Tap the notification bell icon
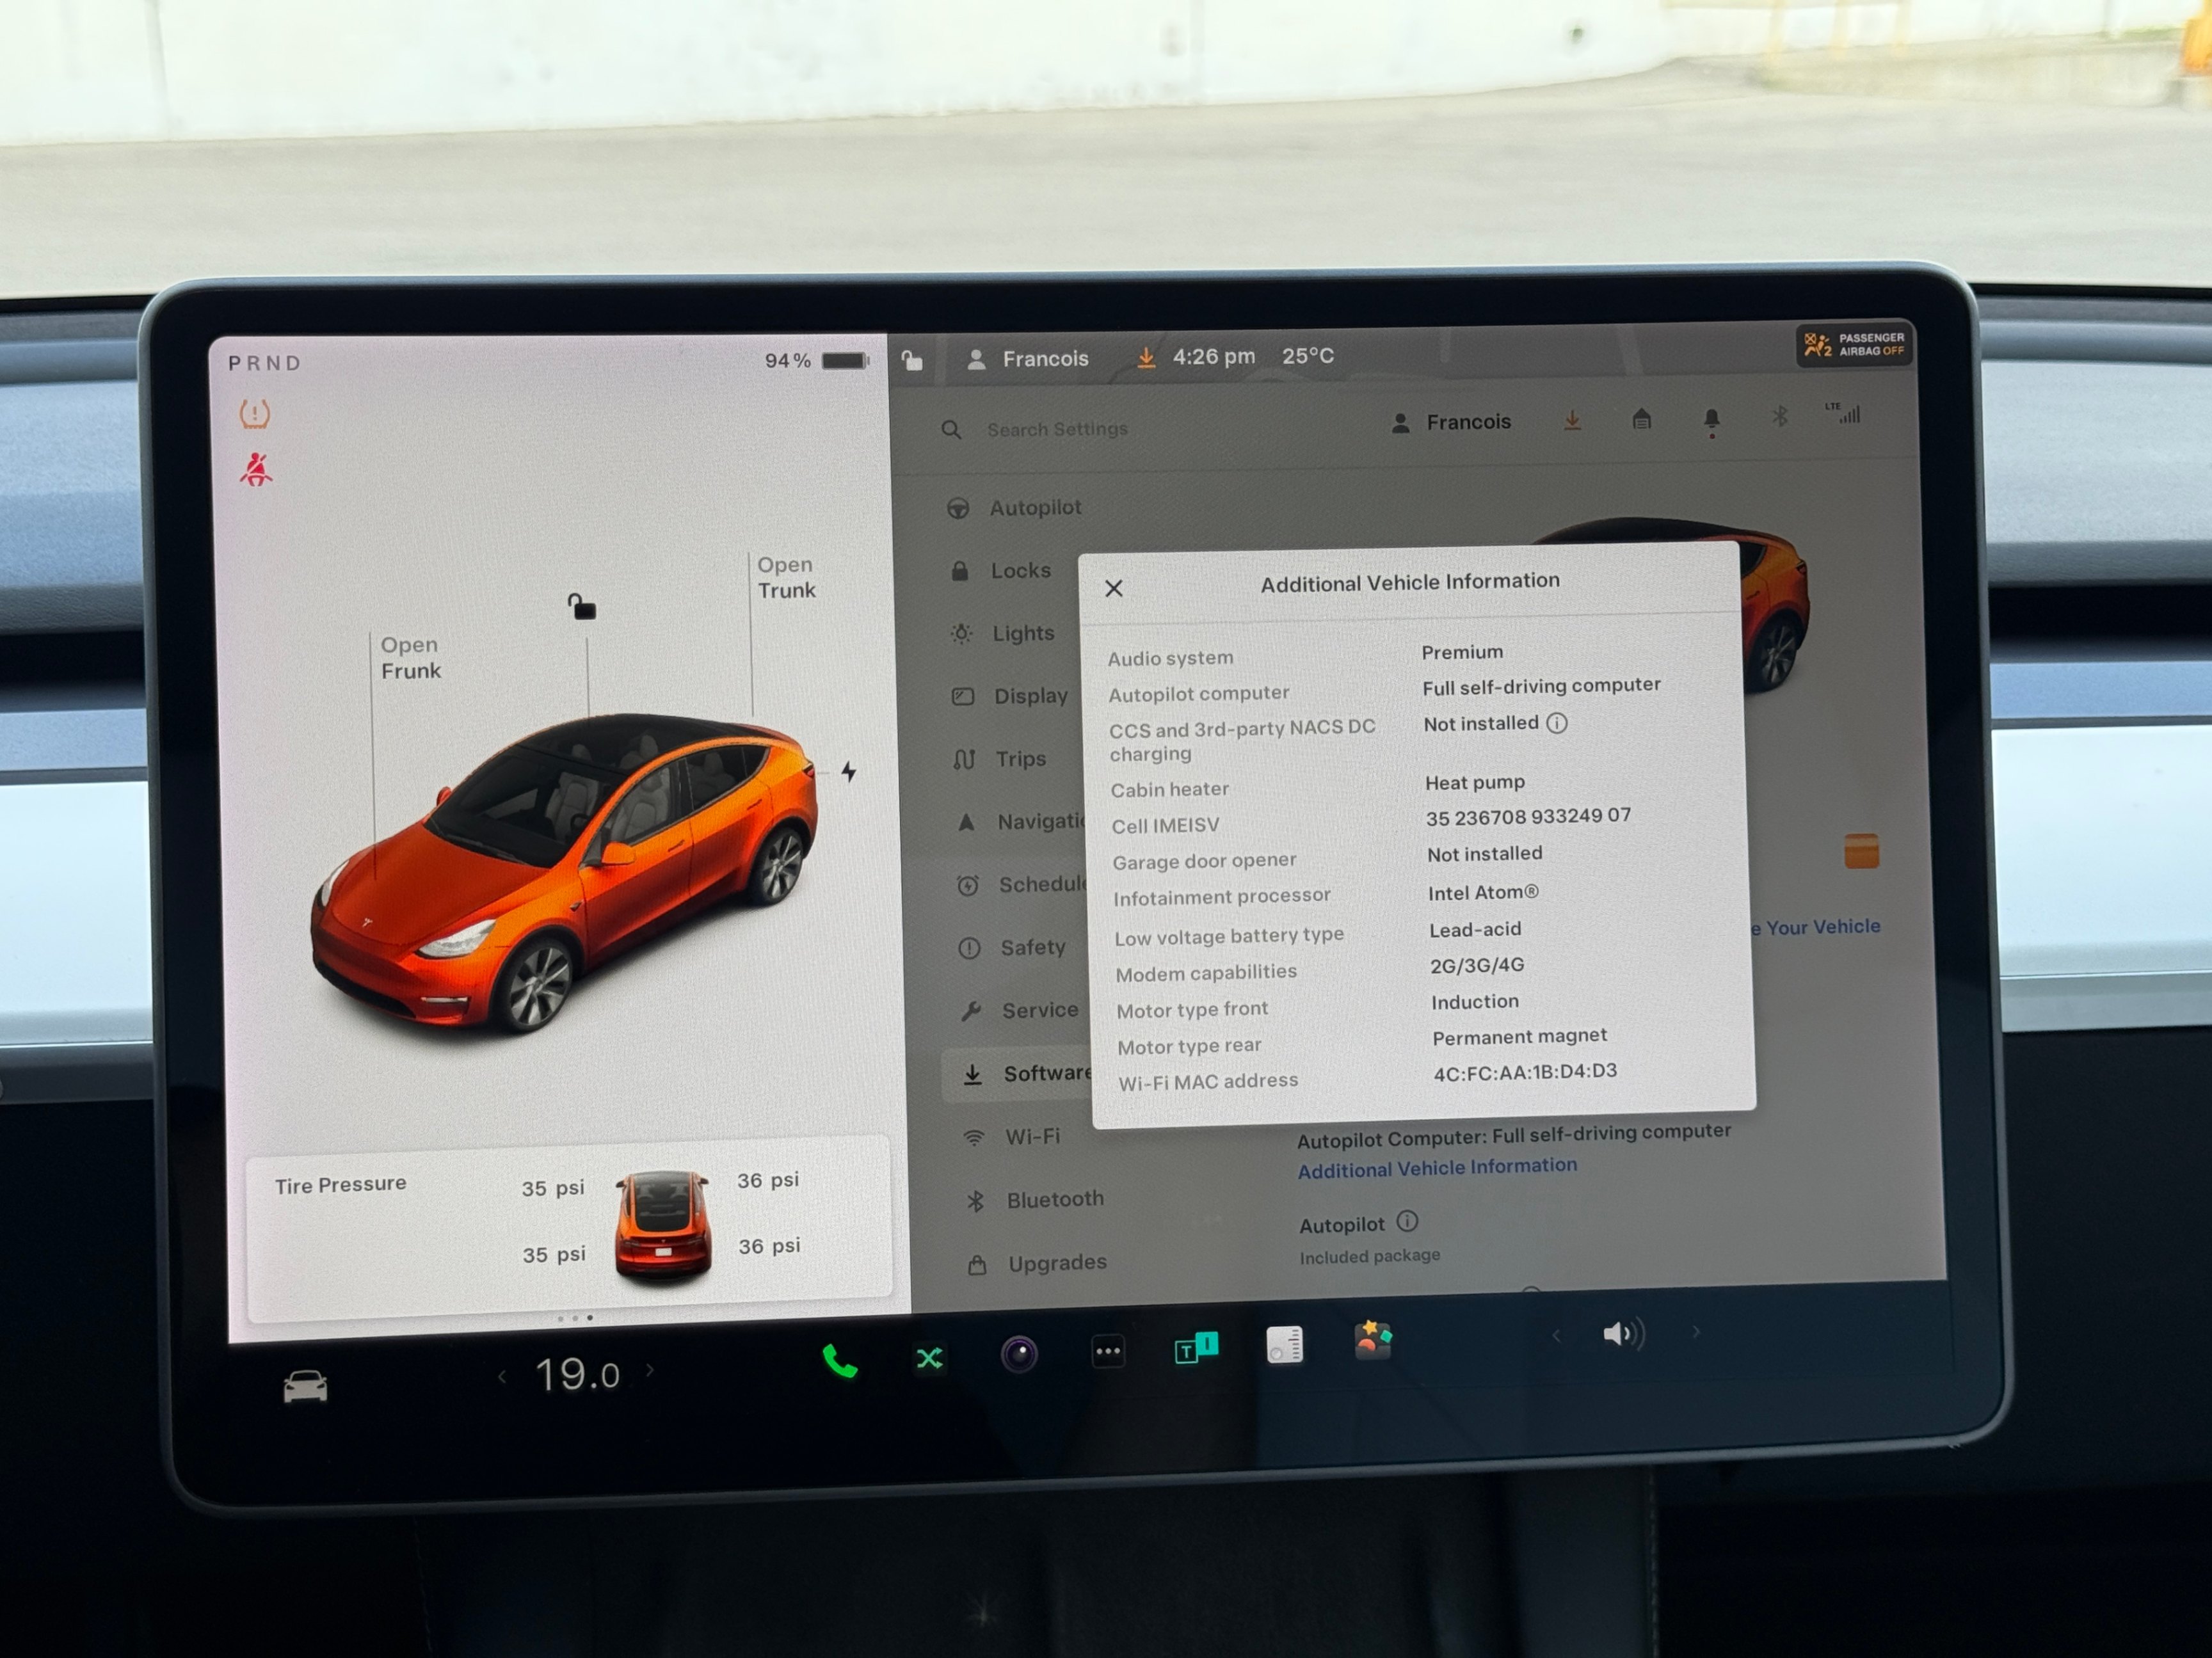The height and width of the screenshot is (1658, 2212). [1711, 420]
